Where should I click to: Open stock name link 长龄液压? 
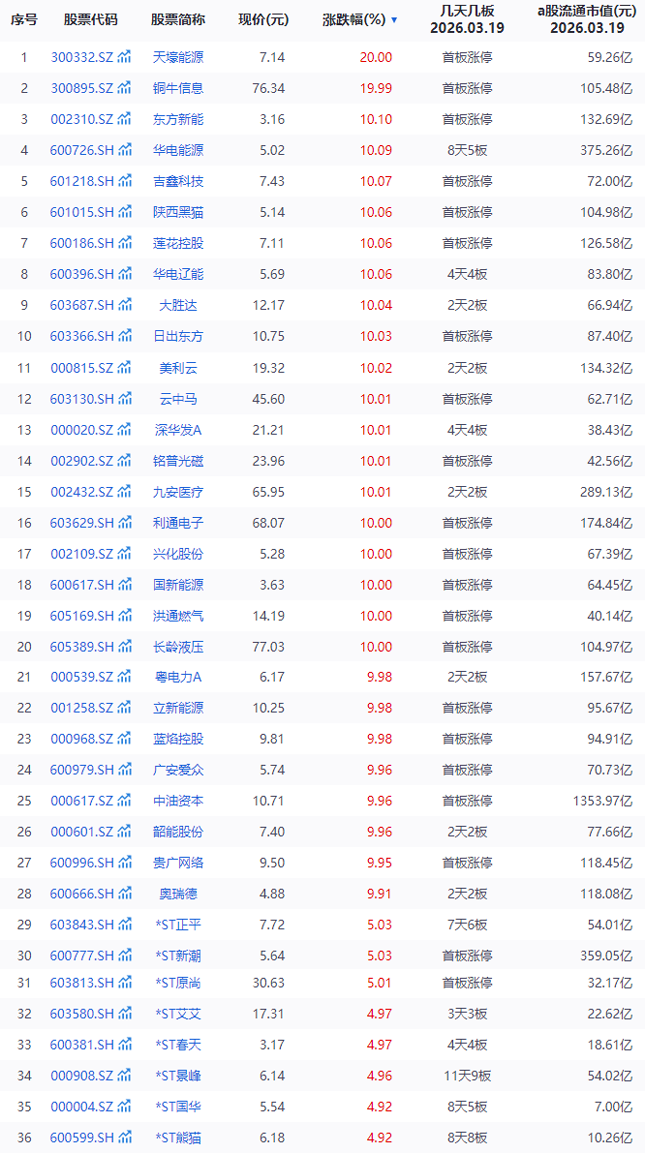tap(178, 646)
